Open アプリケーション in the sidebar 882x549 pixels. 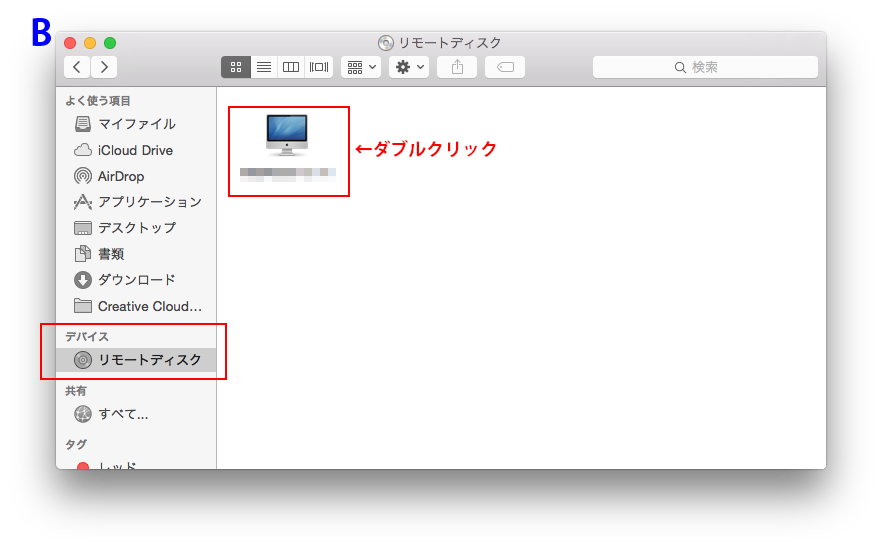(x=136, y=202)
